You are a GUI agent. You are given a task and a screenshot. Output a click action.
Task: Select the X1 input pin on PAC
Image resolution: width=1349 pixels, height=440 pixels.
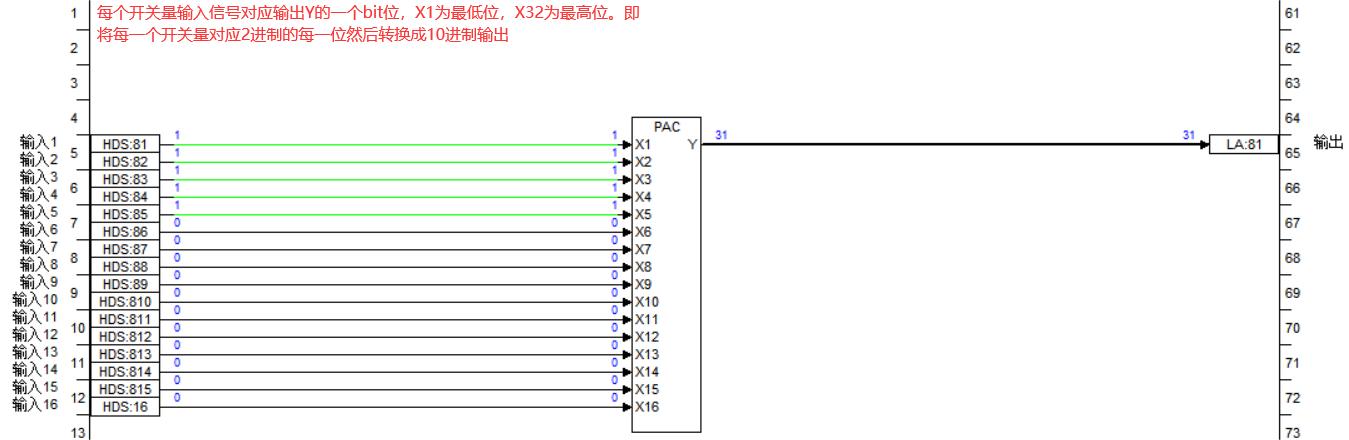coord(641,144)
